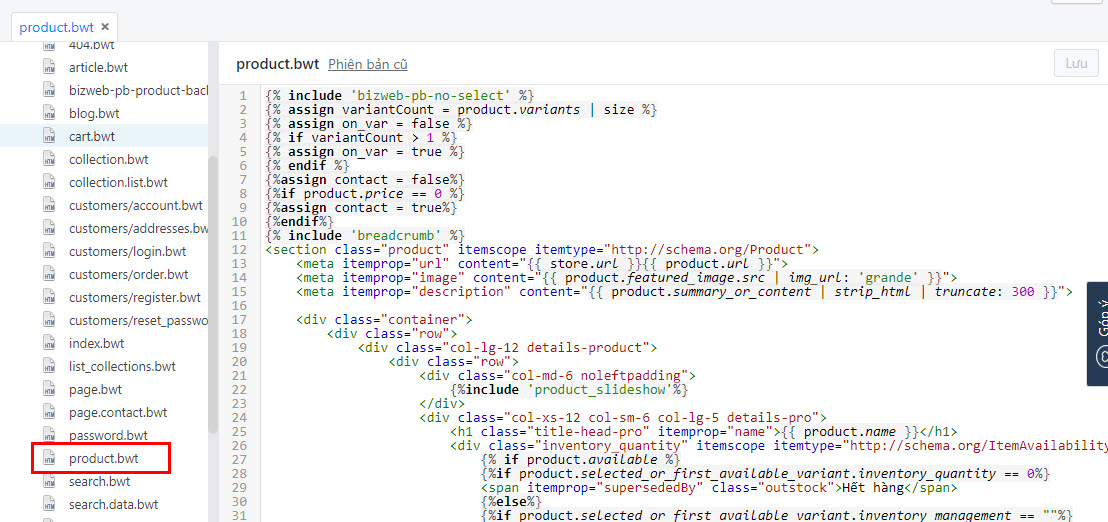Click the file icon beside collection.bwt

tap(49, 159)
